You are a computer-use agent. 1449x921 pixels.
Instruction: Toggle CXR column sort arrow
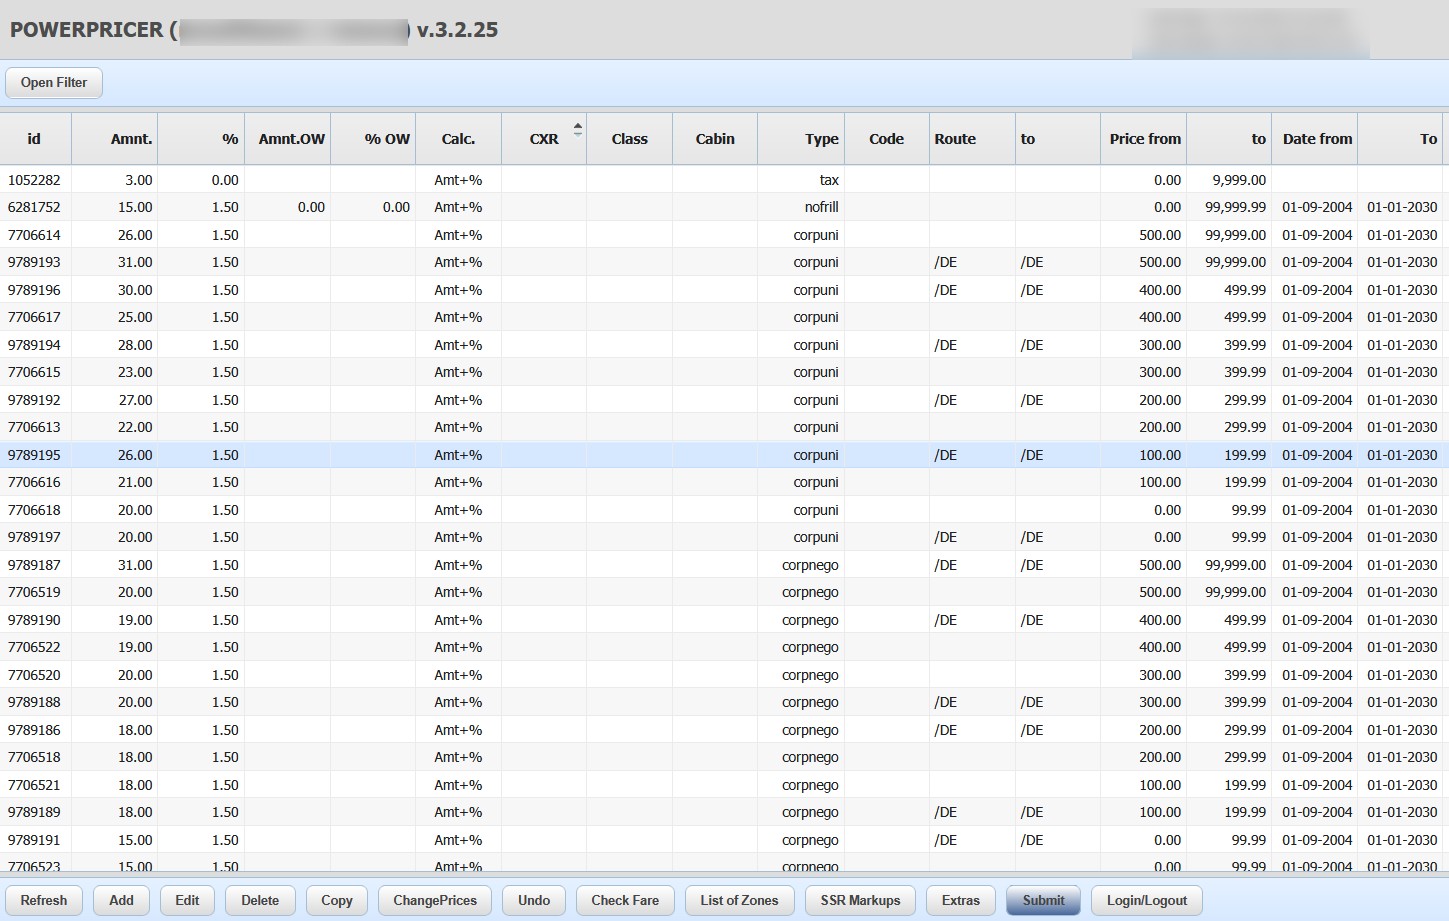pos(577,129)
